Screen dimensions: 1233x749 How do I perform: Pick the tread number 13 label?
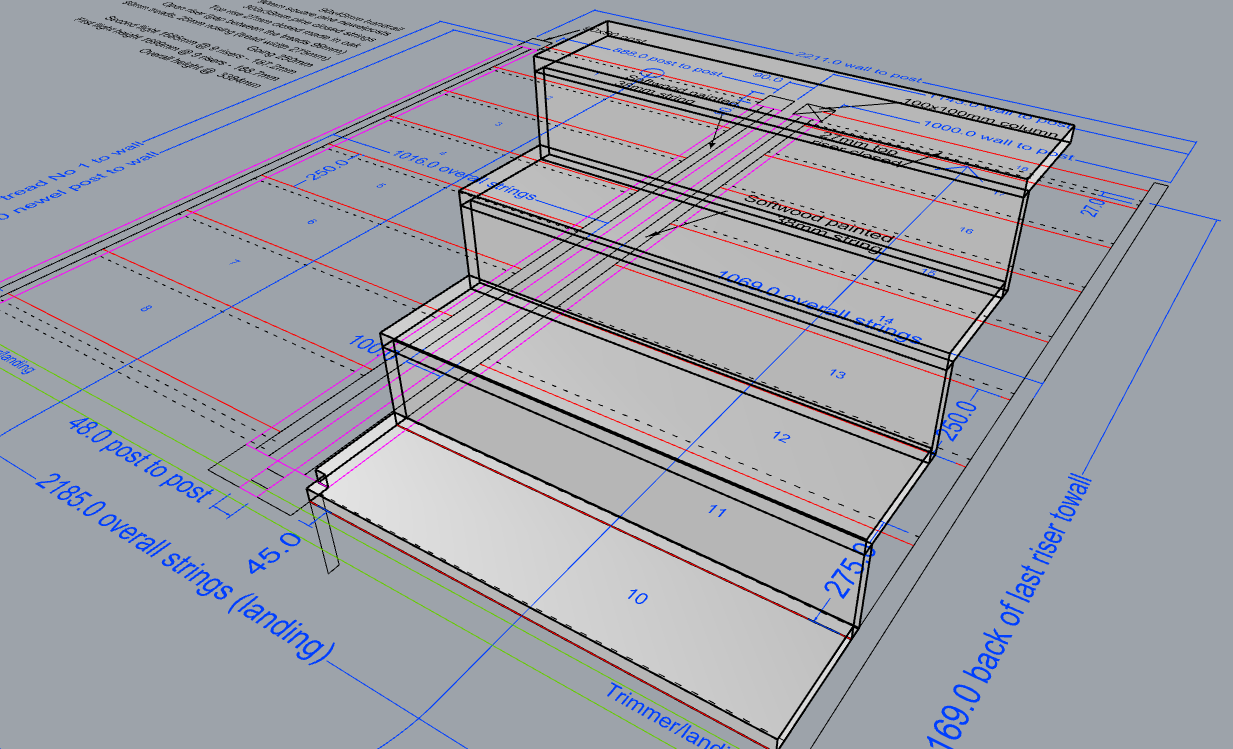point(838,375)
